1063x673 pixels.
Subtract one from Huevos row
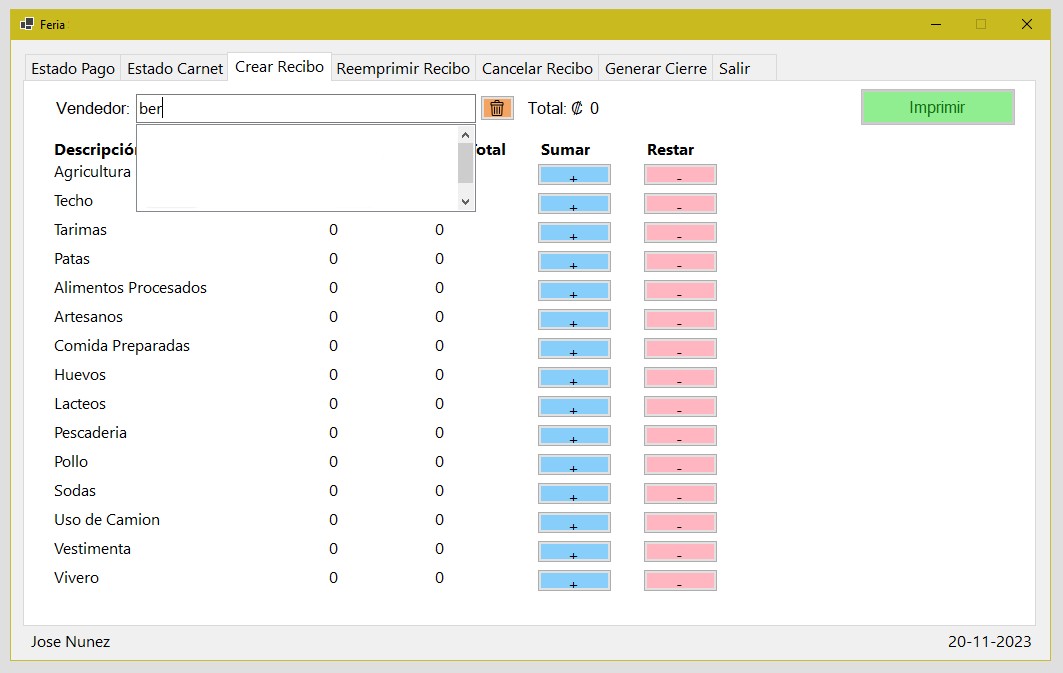click(680, 378)
